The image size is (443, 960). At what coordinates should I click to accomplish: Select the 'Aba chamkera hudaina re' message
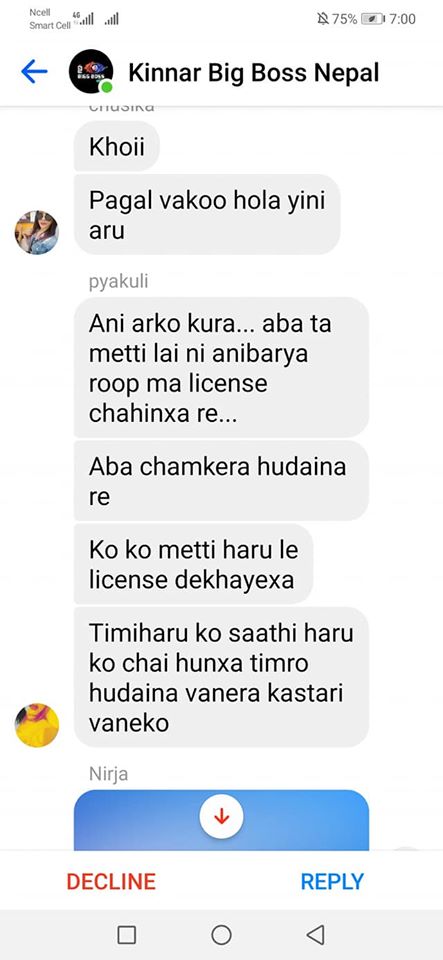click(222, 481)
